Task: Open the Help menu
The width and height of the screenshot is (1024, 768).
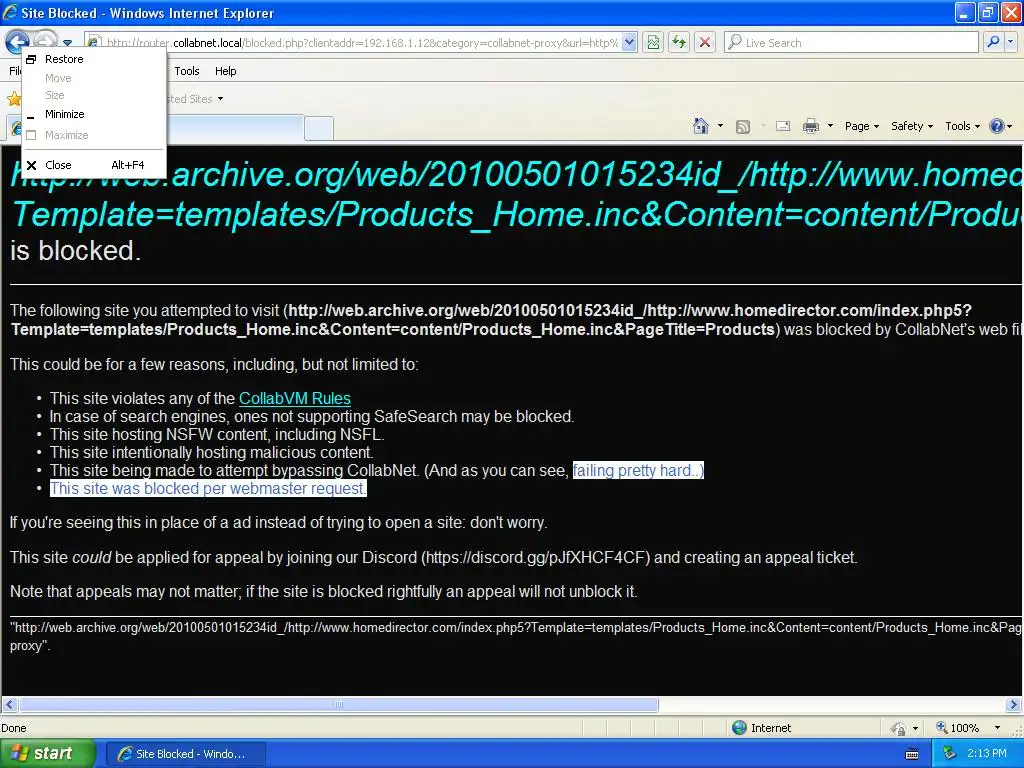Action: [225, 71]
